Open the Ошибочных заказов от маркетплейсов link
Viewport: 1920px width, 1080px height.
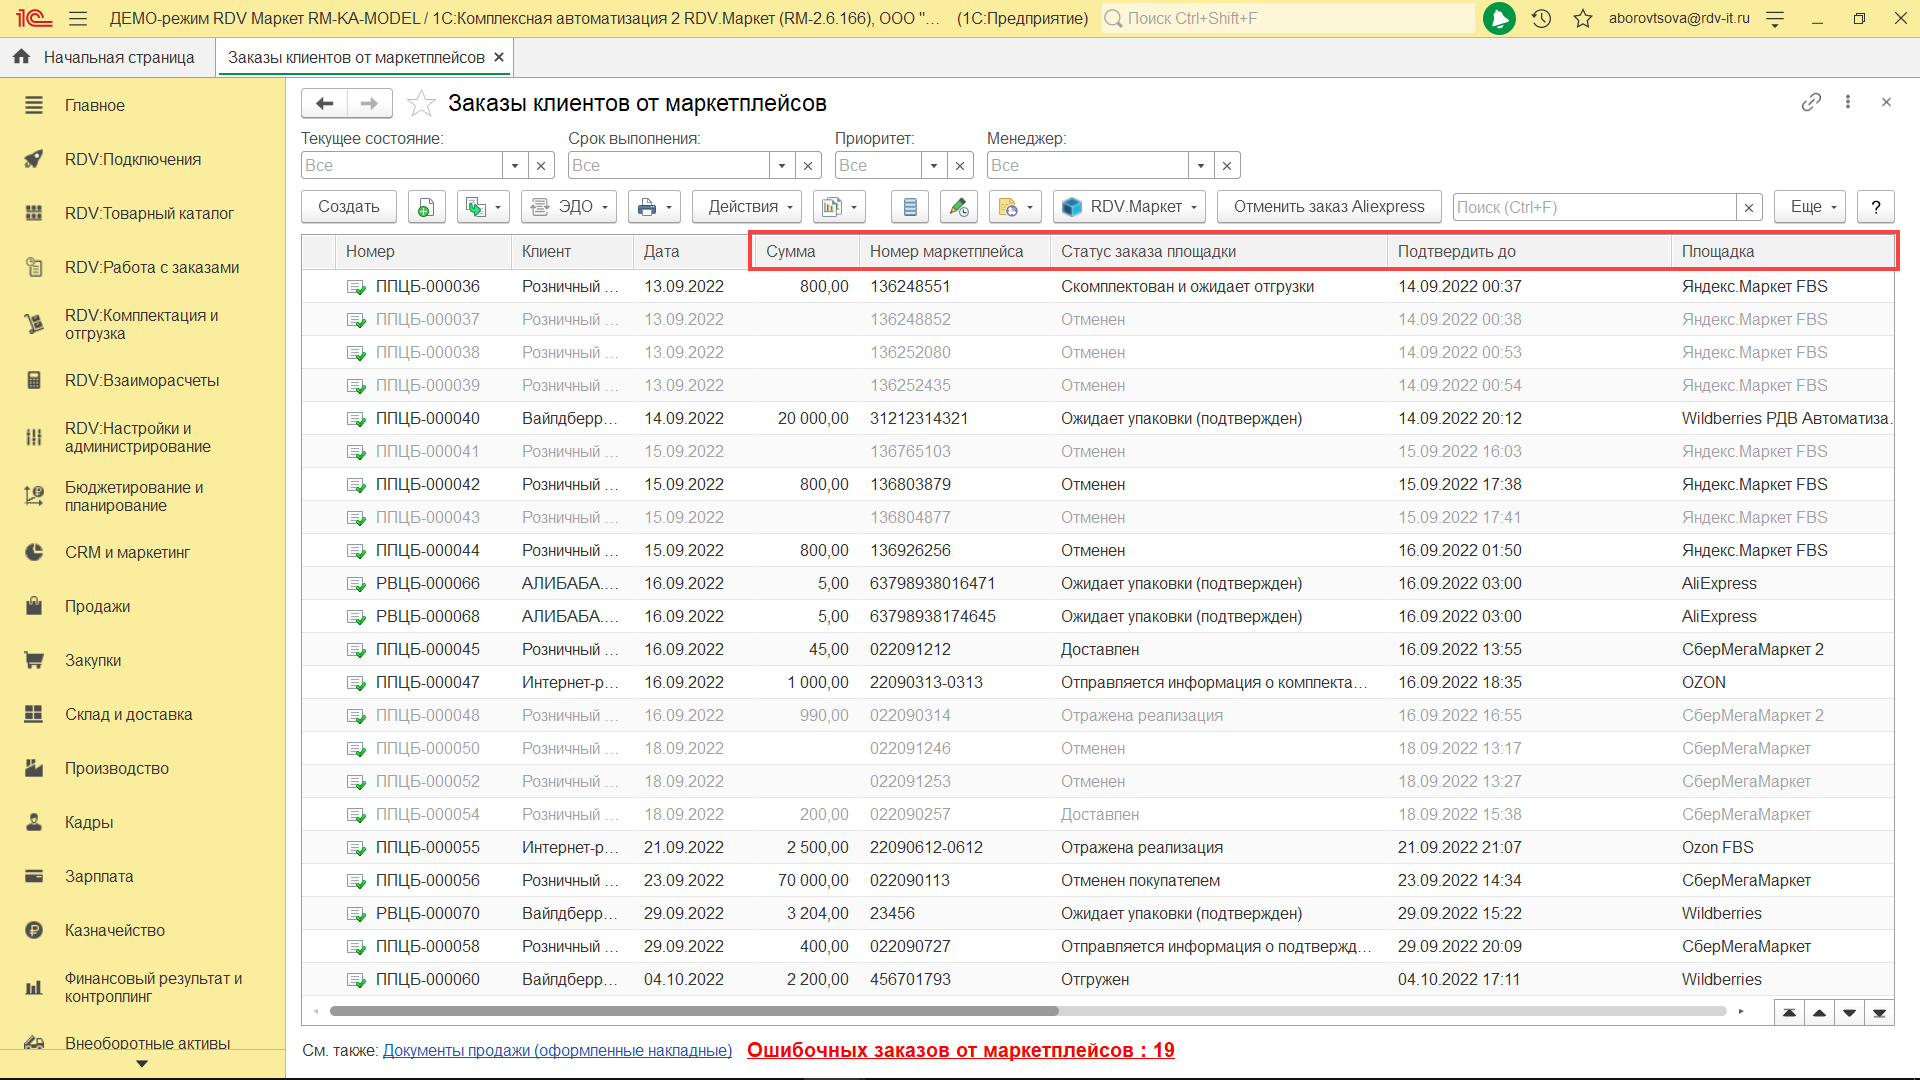coord(960,1050)
